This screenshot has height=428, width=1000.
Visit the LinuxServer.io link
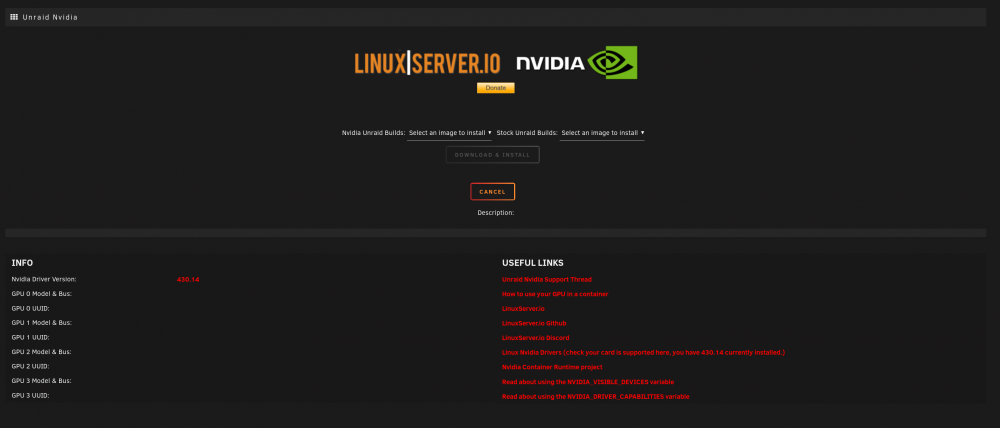(x=523, y=309)
